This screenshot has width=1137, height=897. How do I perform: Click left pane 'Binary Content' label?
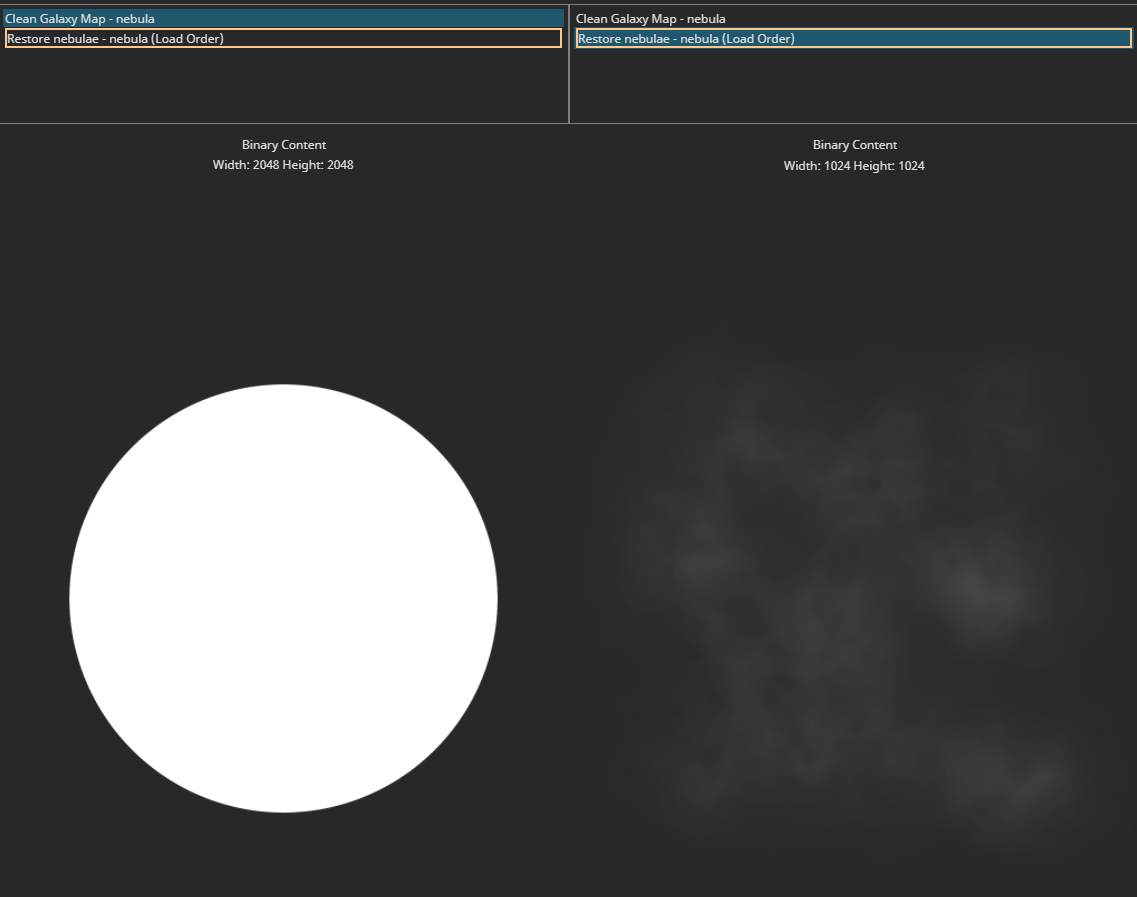click(284, 144)
